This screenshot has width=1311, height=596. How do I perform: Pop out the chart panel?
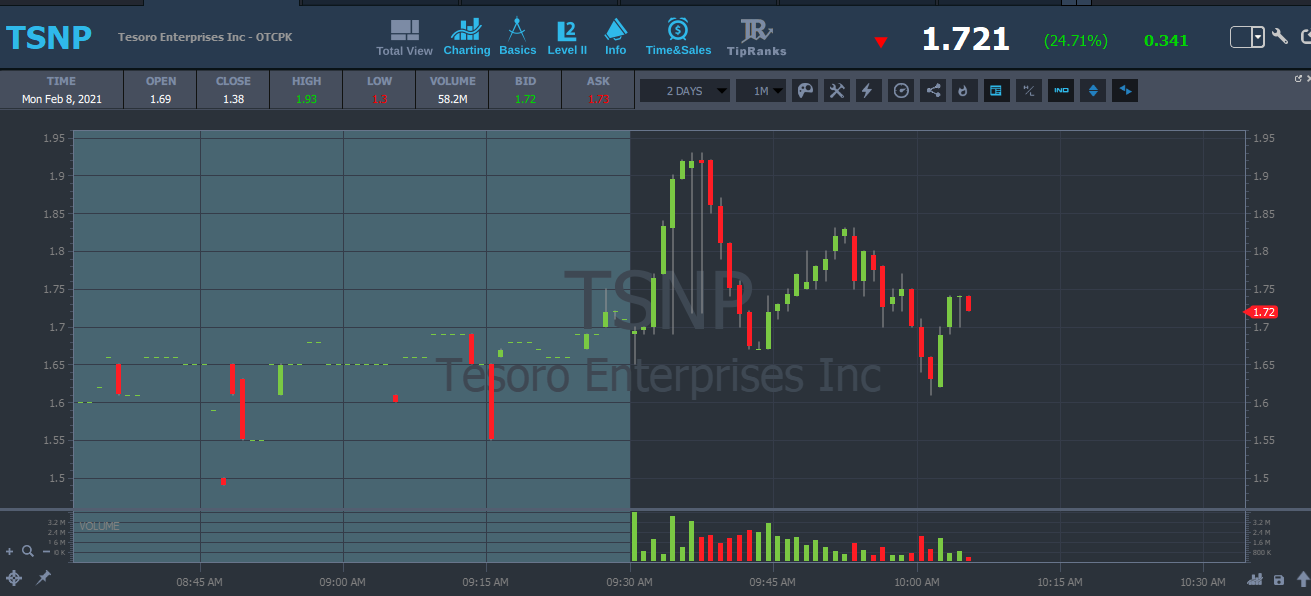point(1299,77)
